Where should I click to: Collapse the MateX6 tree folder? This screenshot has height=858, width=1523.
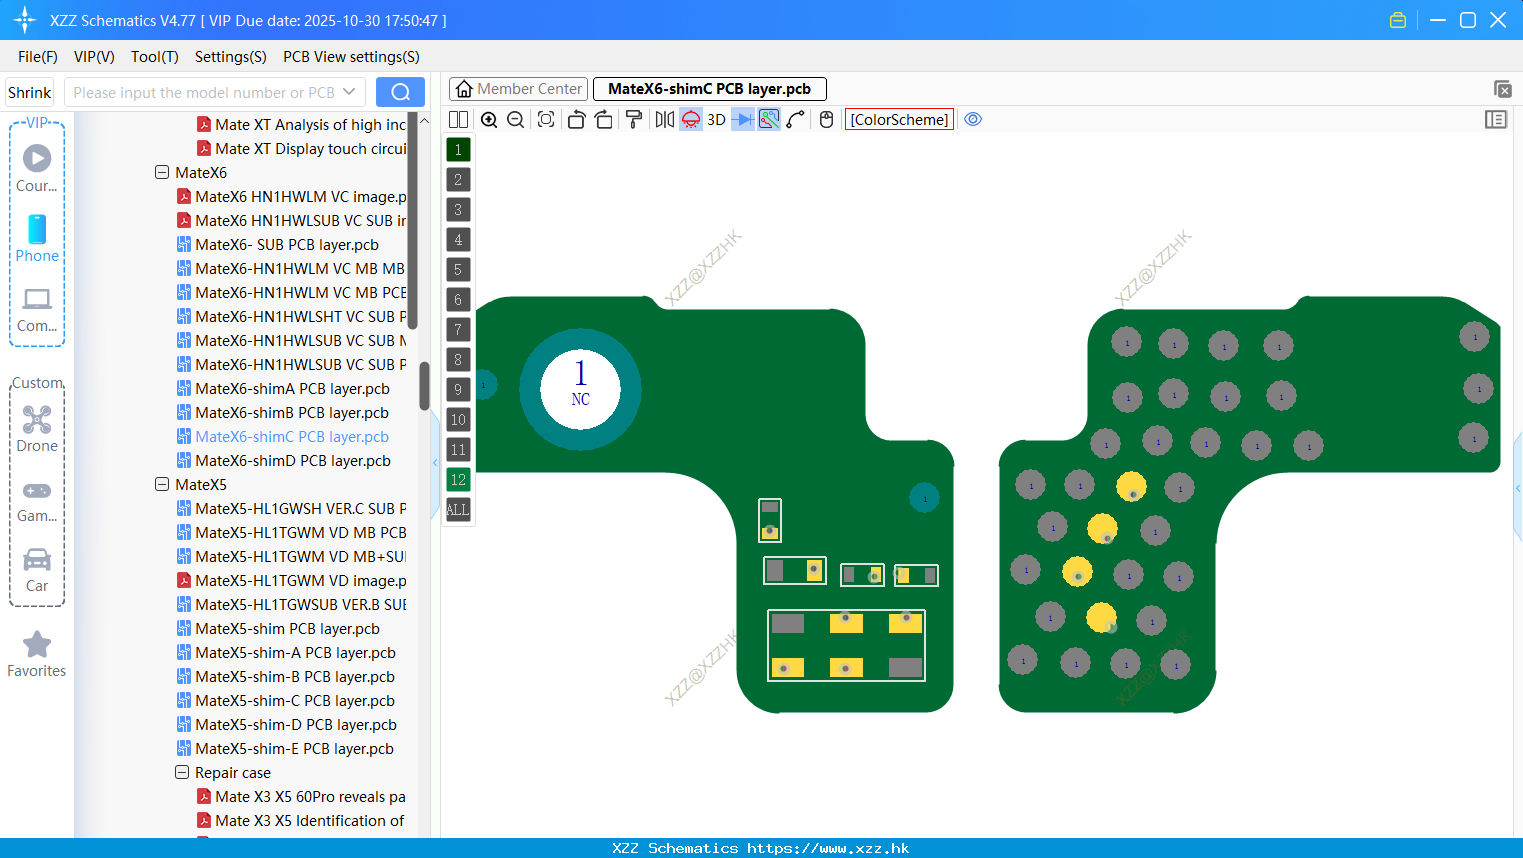click(162, 172)
